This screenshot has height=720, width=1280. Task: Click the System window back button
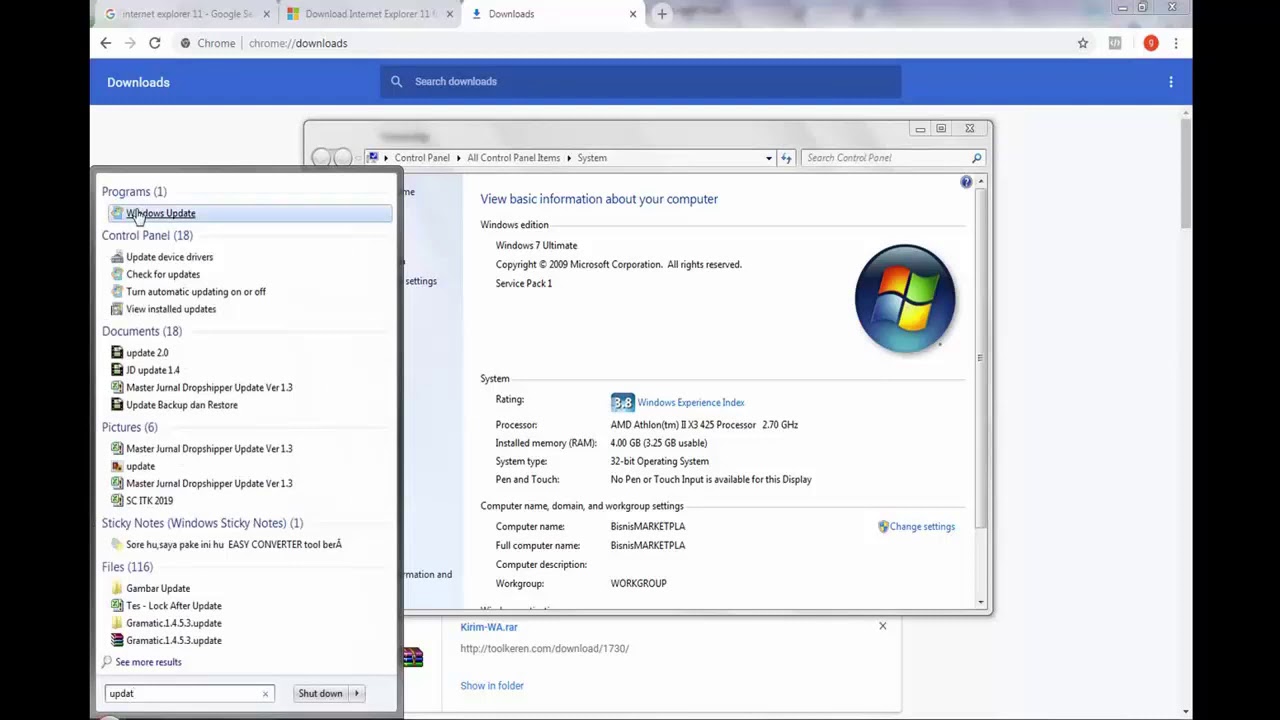coord(321,158)
